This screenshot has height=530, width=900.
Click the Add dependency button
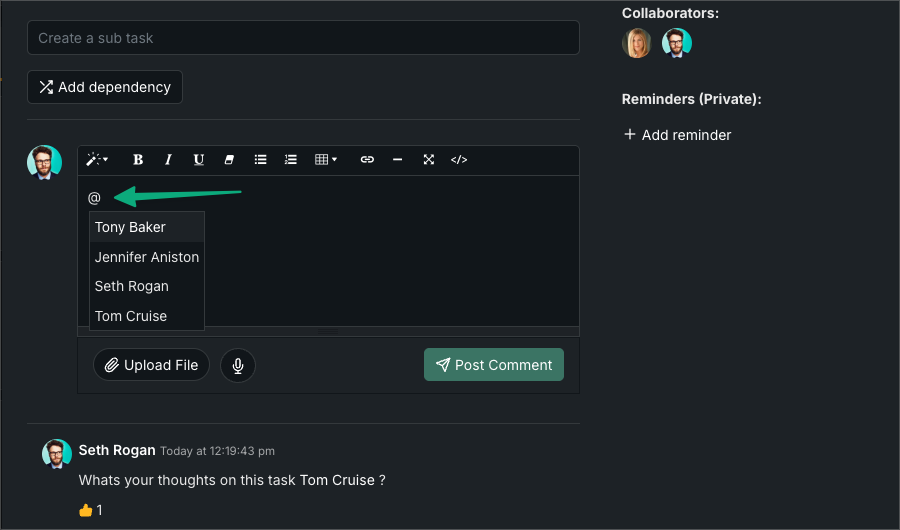point(105,87)
